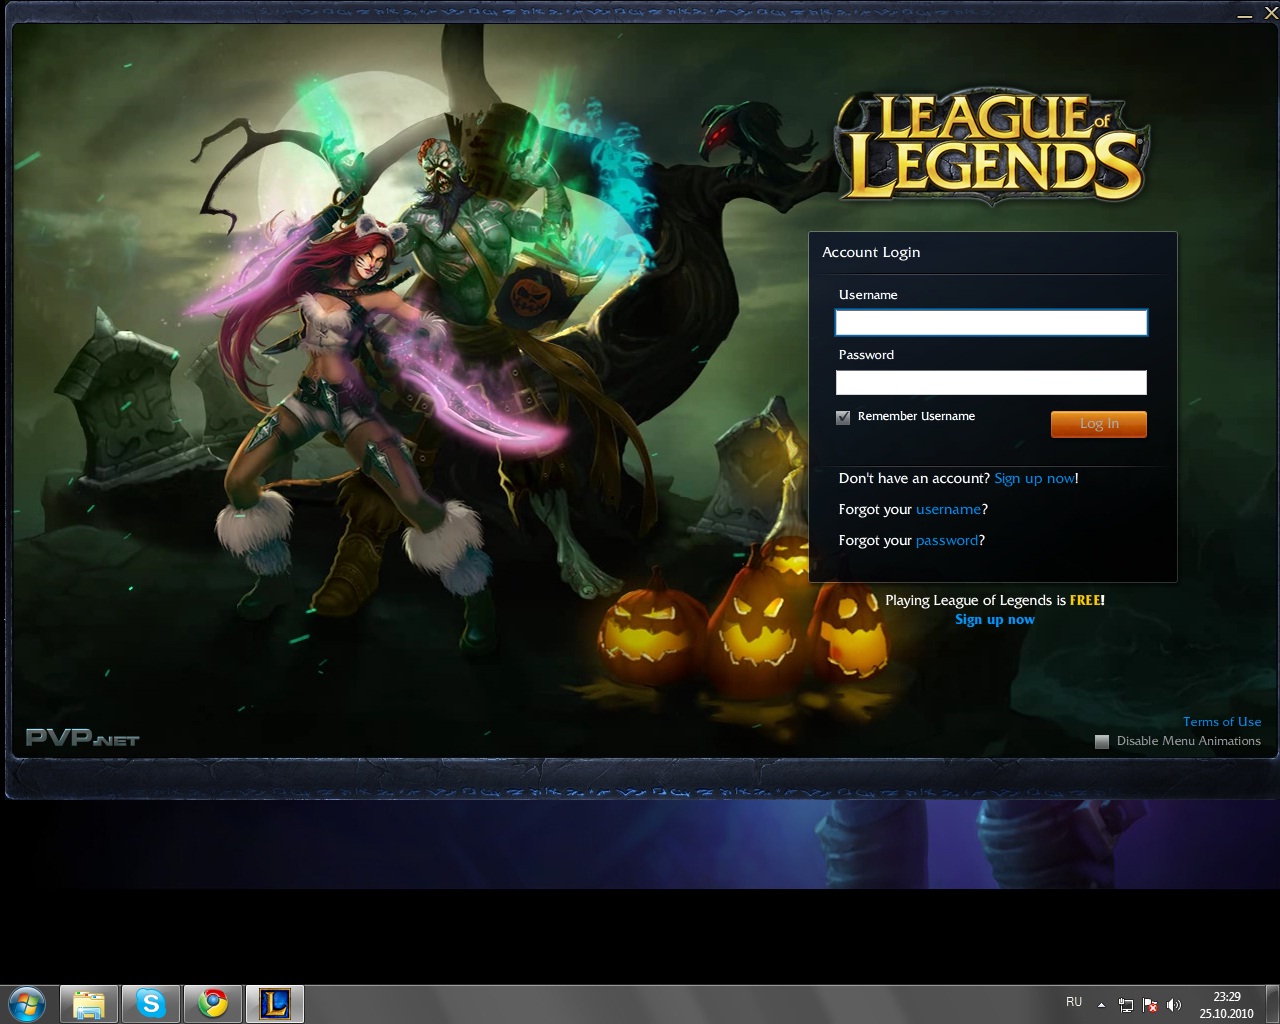Click the volume speaker tray icon
The height and width of the screenshot is (1024, 1280).
click(1174, 1004)
